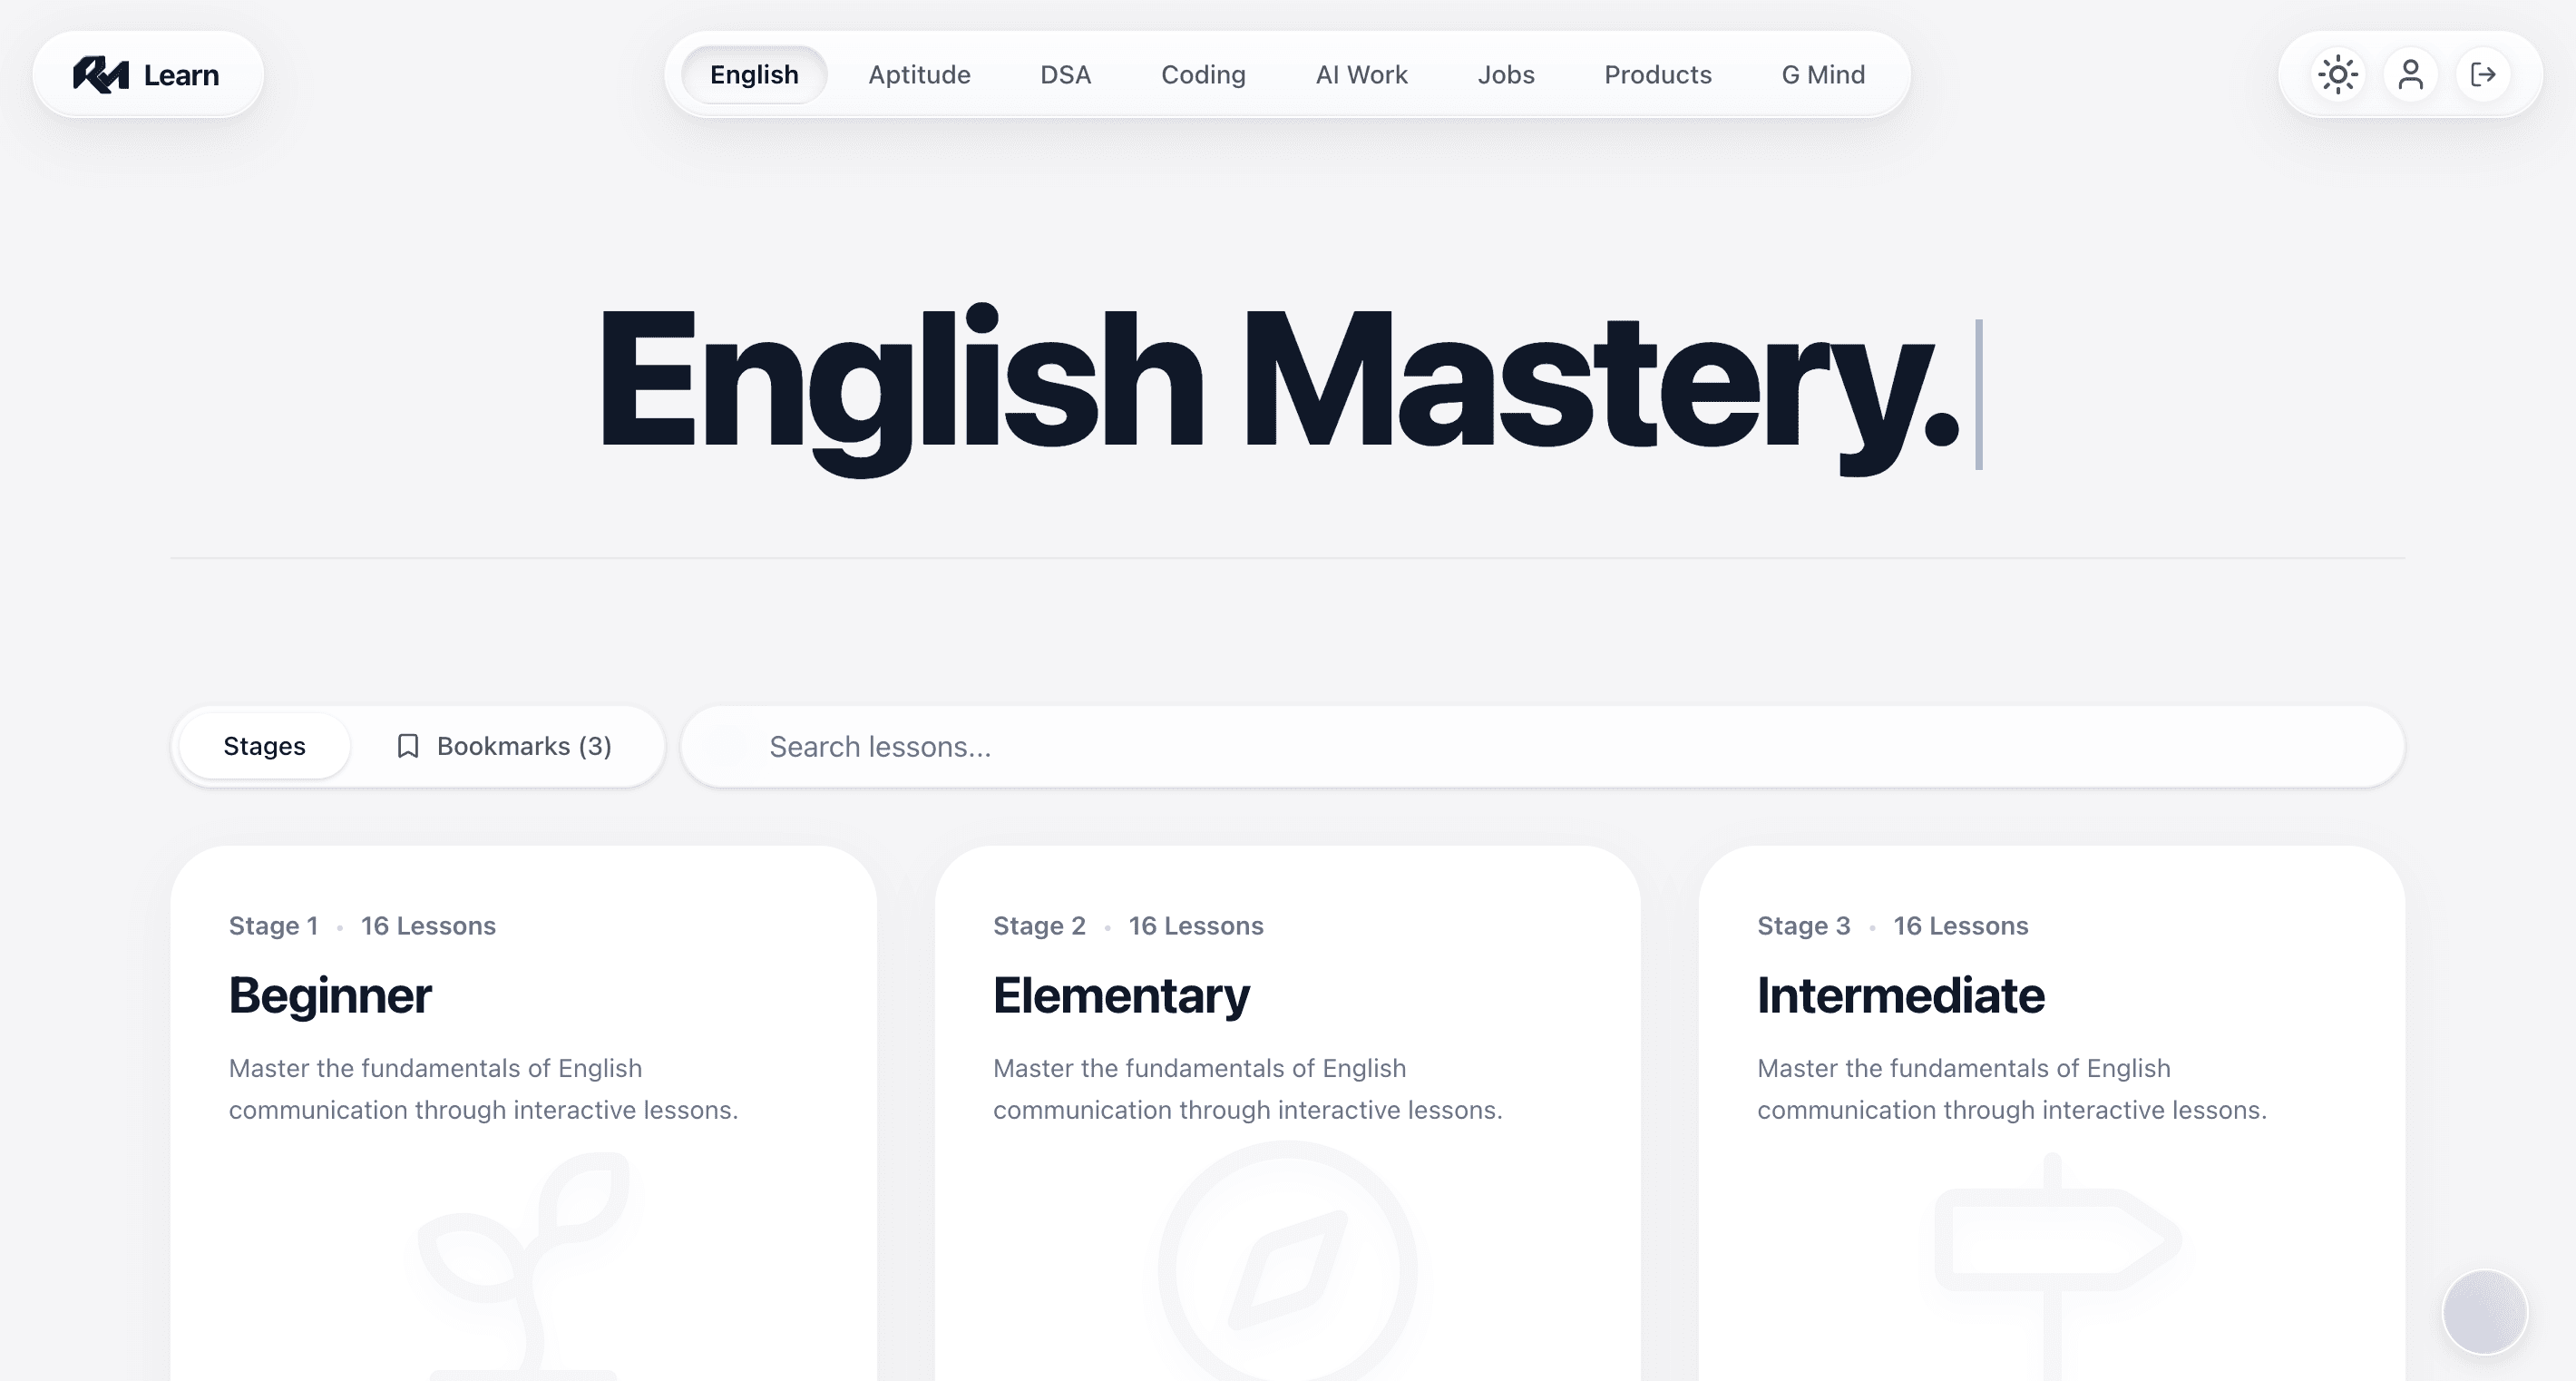
Task: Go to the DSA section
Action: (x=1065, y=75)
